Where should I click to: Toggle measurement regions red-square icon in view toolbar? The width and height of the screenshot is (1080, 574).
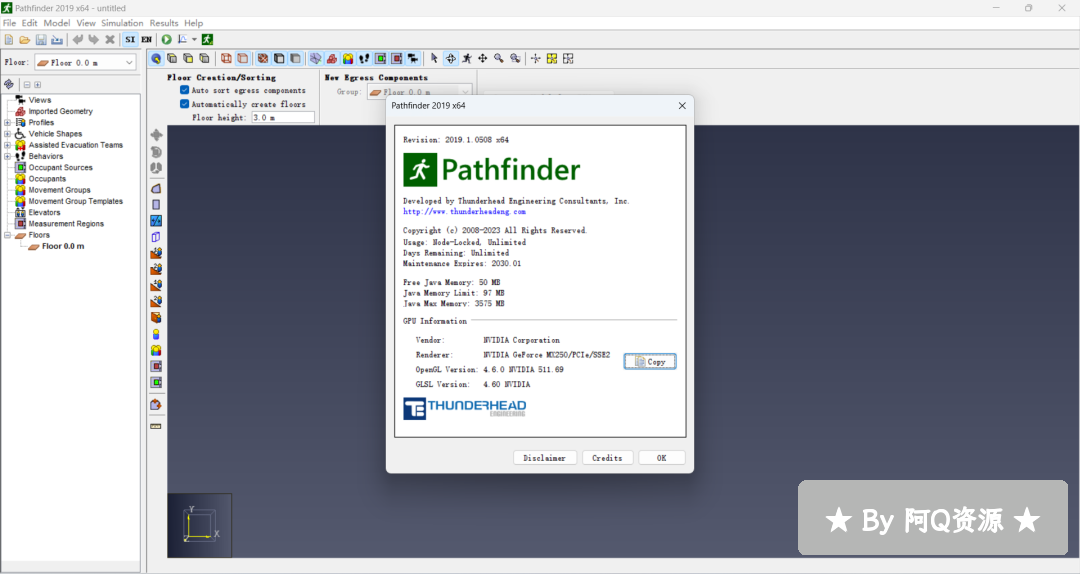(396, 59)
